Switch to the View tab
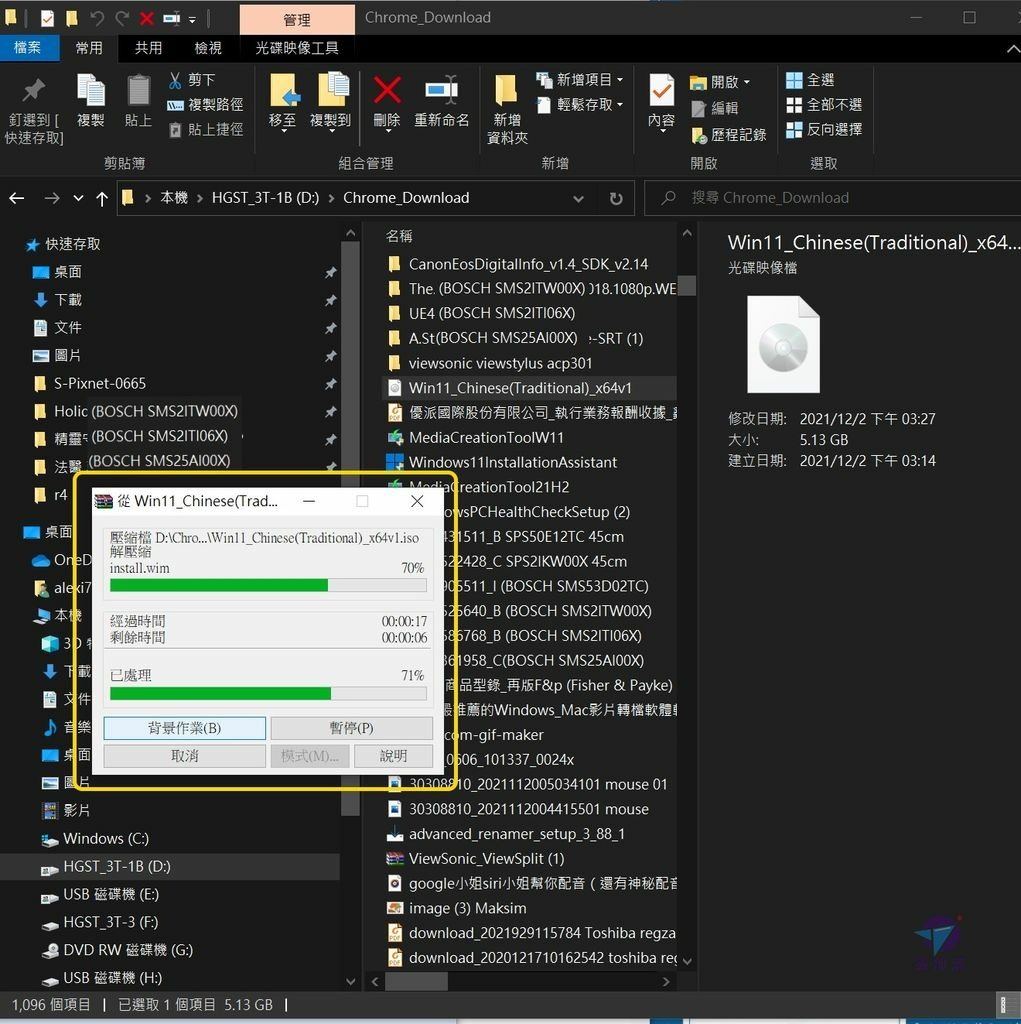 point(208,48)
